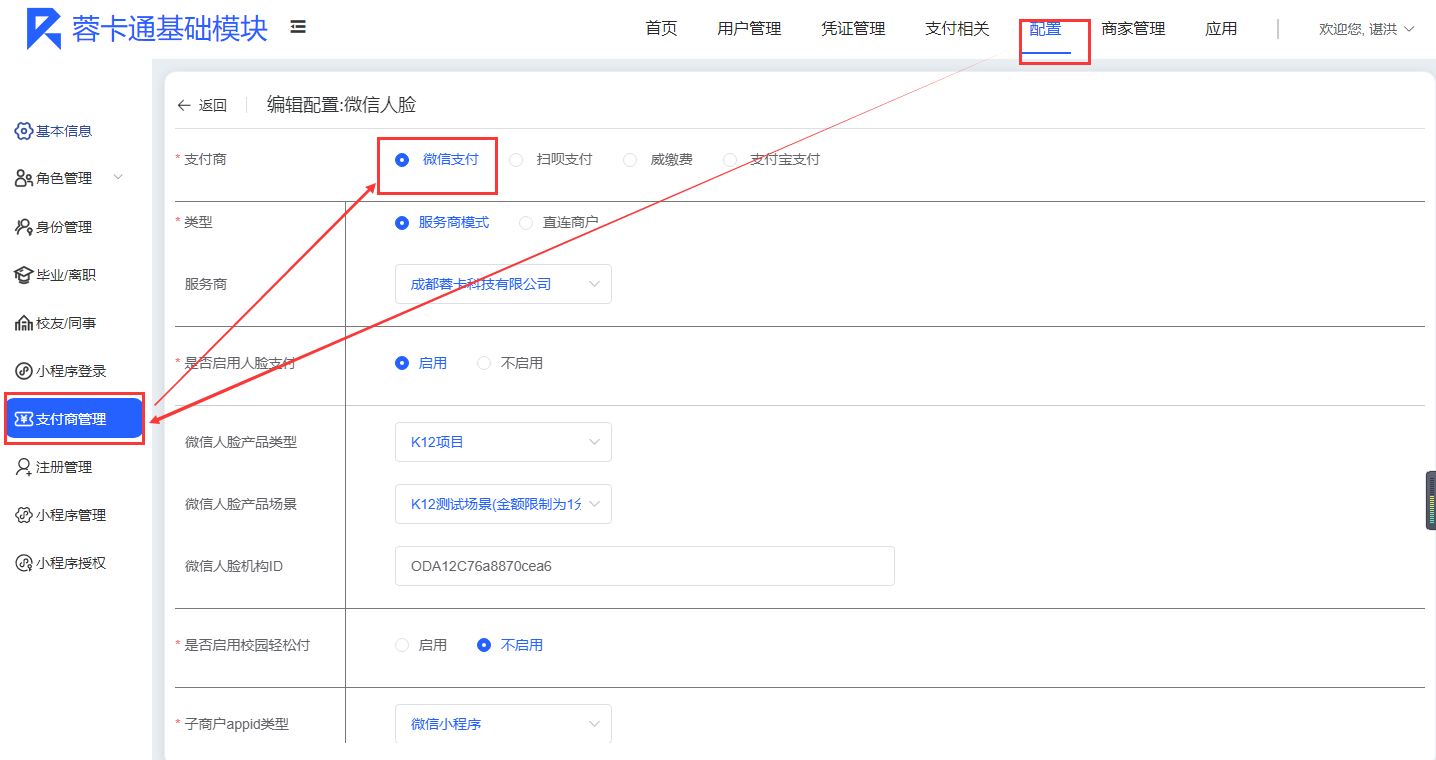Image resolution: width=1436 pixels, height=760 pixels.
Task: Open the 服务商 dropdown
Action: tap(503, 284)
